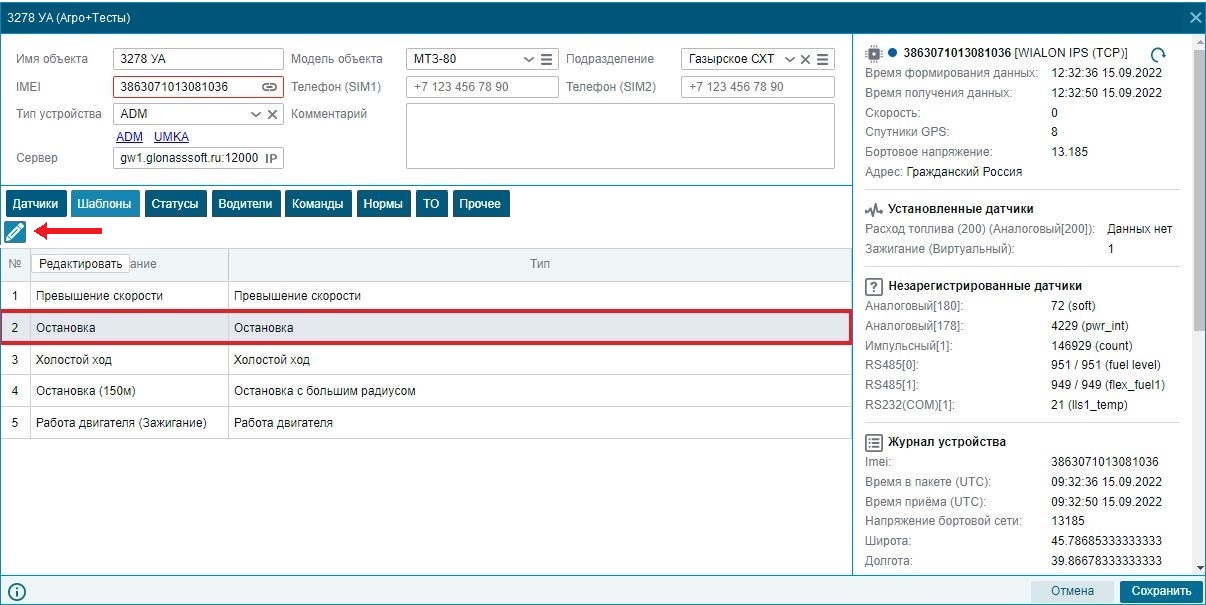
Task: Click the question mark icon for unregistered sensors
Action: coord(873,286)
